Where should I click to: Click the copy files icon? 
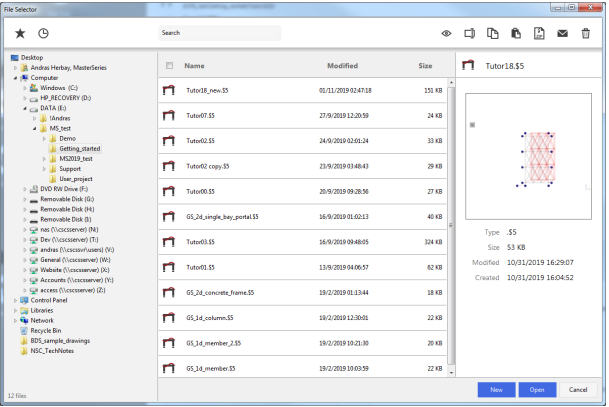click(x=492, y=33)
